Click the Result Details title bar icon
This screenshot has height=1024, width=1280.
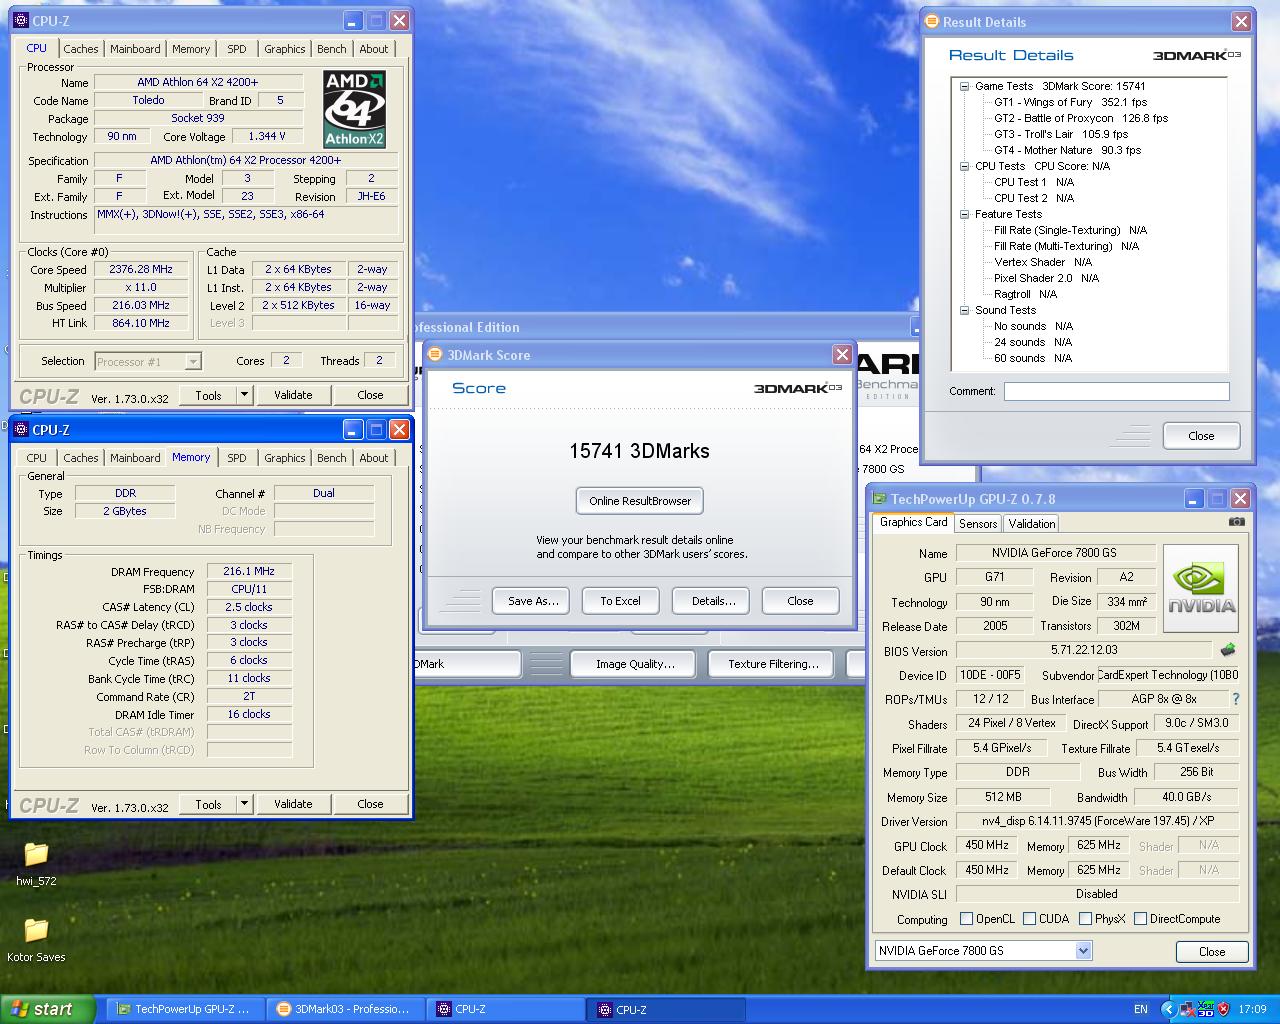point(932,21)
